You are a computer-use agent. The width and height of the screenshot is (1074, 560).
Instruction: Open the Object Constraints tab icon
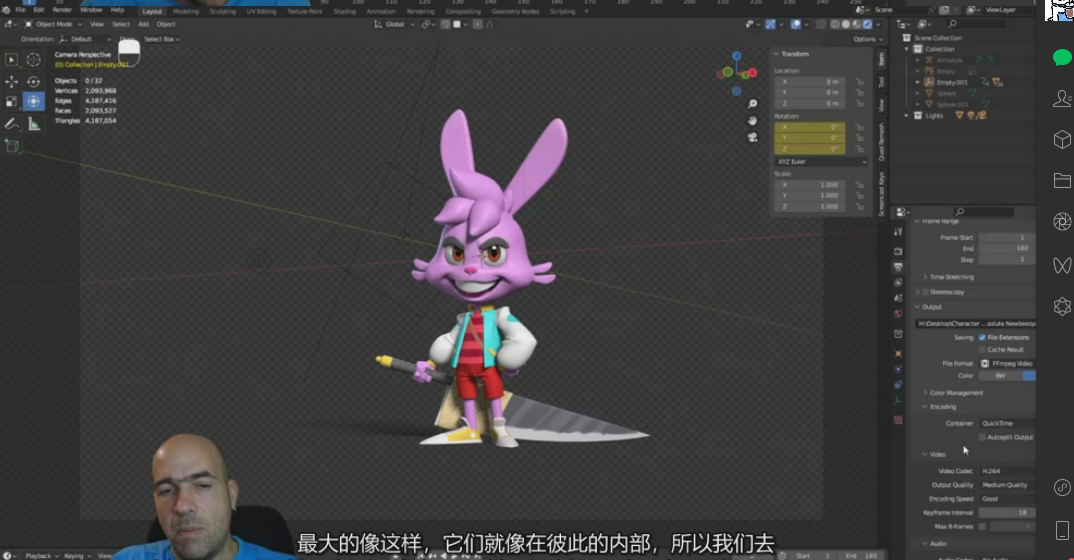(x=898, y=385)
